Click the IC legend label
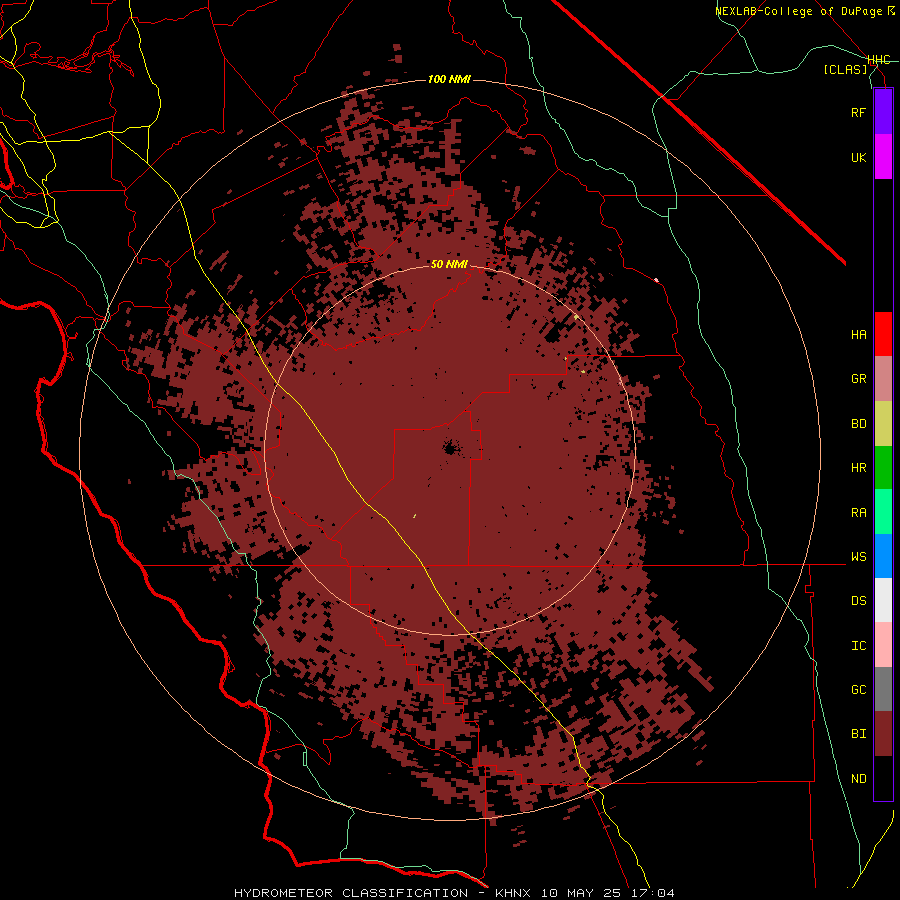Viewport: 900px width, 900px height. 858,645
